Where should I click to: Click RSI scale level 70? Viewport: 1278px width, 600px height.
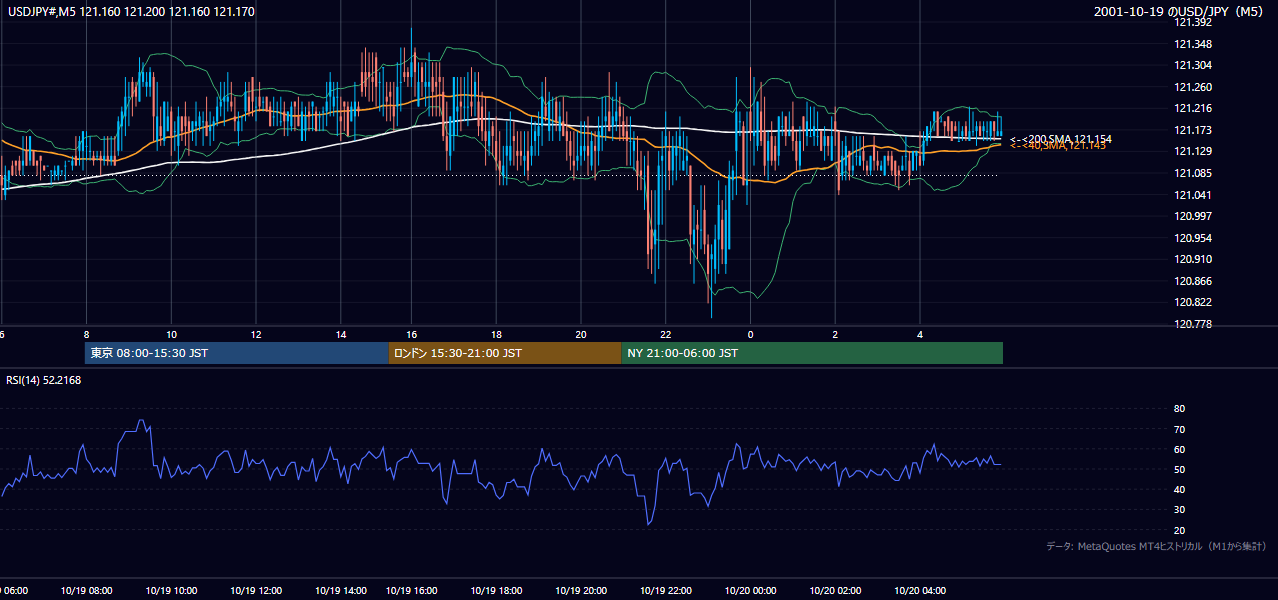pos(1179,429)
